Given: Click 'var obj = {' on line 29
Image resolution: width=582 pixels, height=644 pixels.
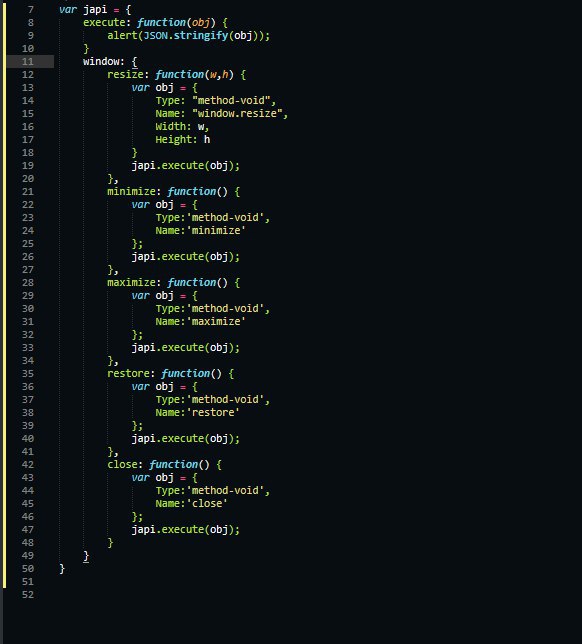Looking at the screenshot, I should pos(165,296).
